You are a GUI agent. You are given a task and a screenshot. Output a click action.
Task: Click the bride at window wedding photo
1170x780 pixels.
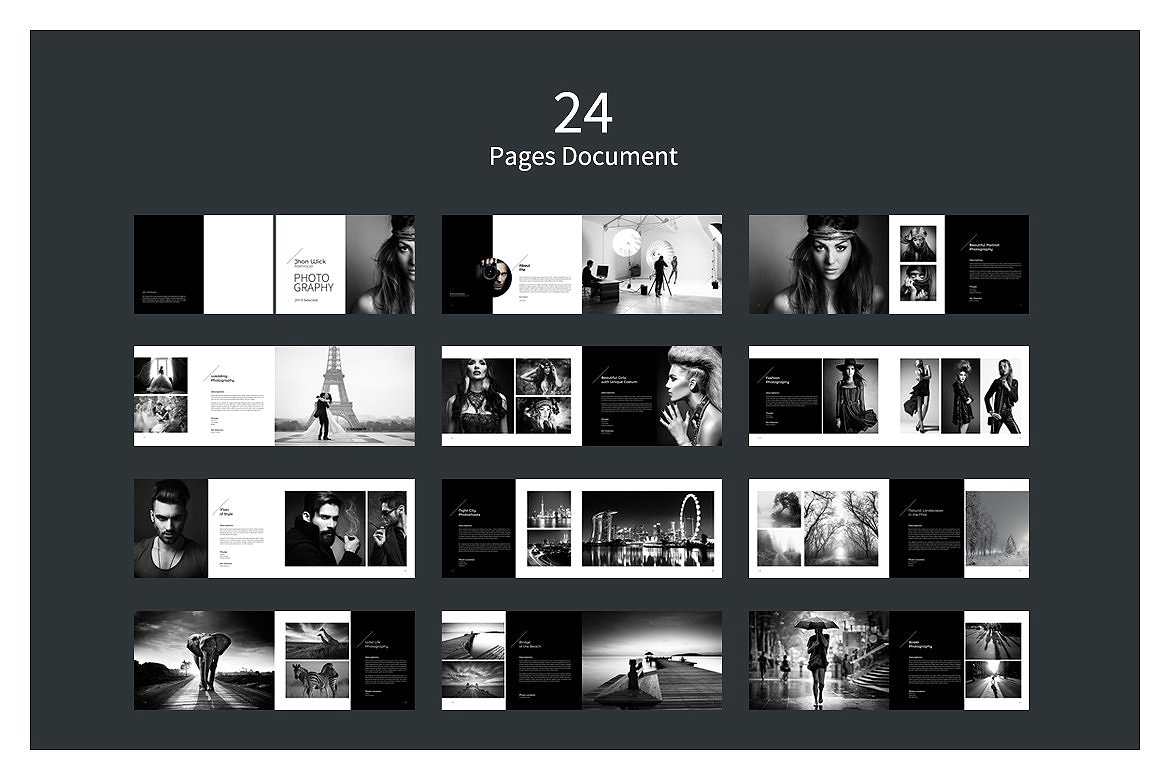point(161,375)
